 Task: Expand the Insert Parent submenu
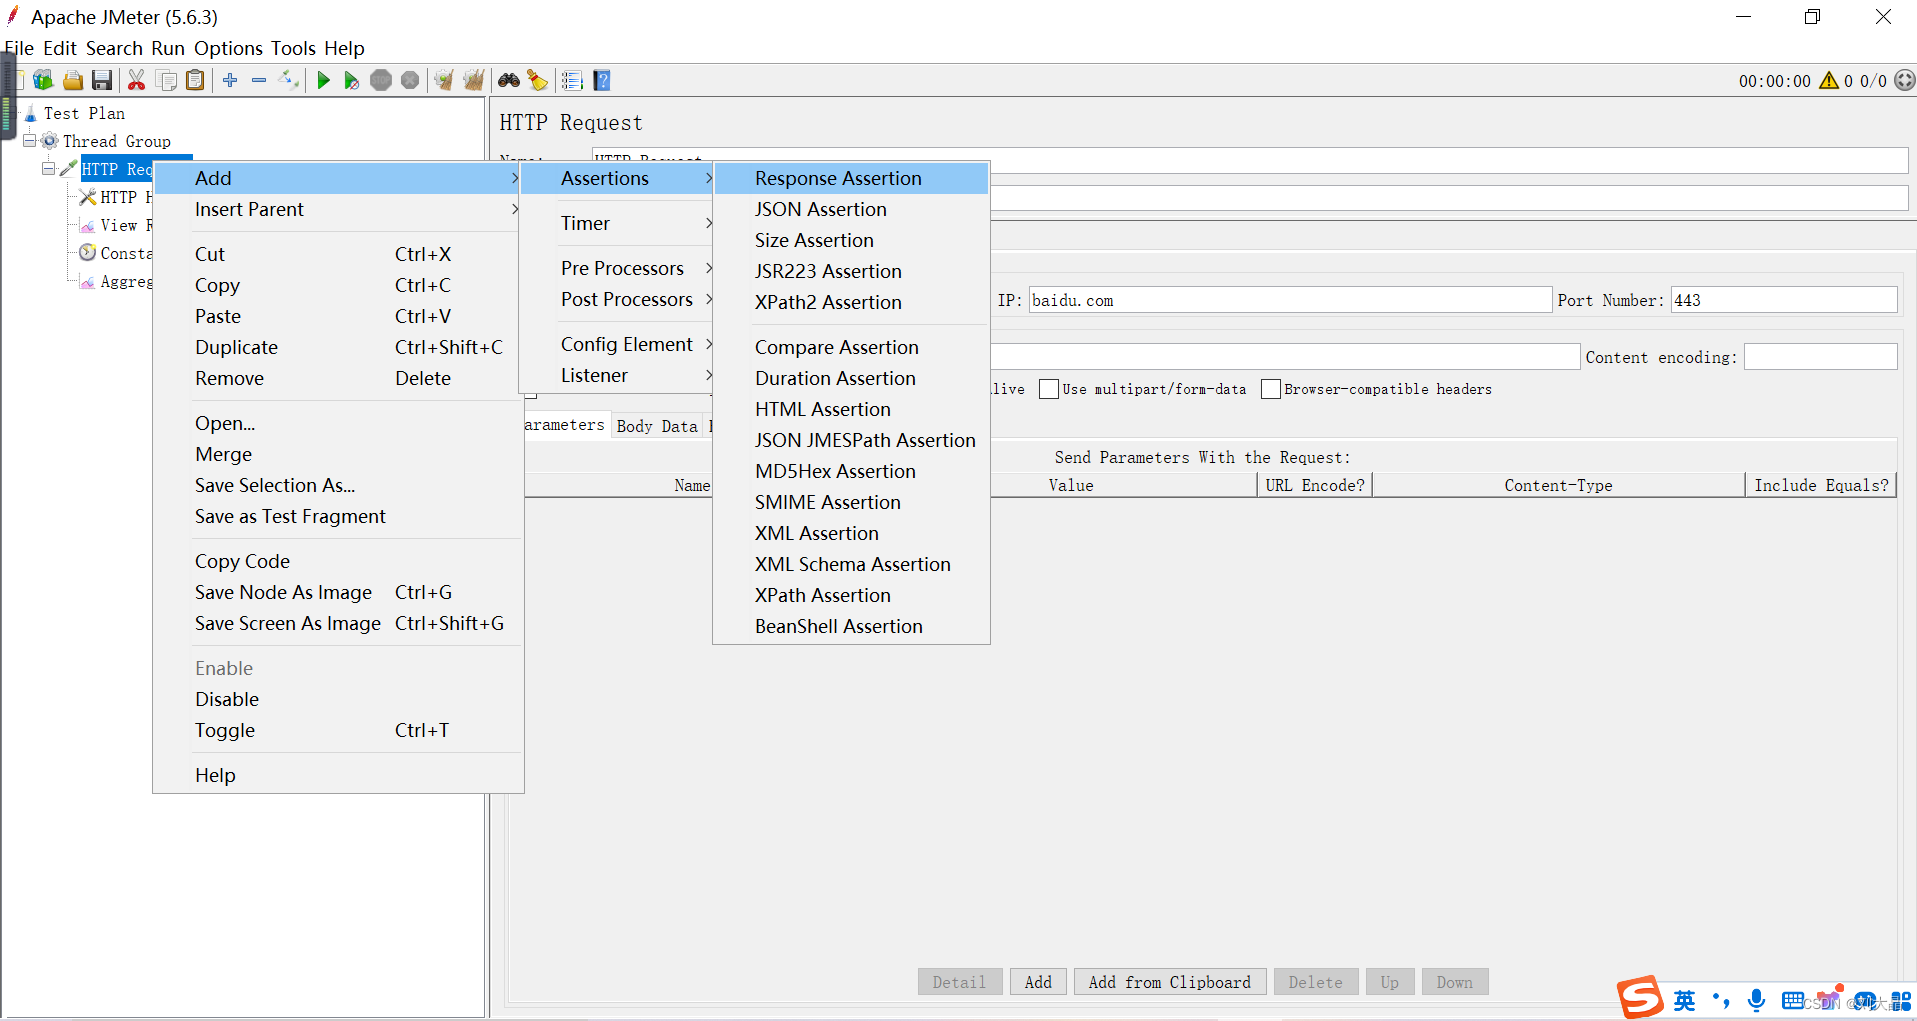(338, 209)
